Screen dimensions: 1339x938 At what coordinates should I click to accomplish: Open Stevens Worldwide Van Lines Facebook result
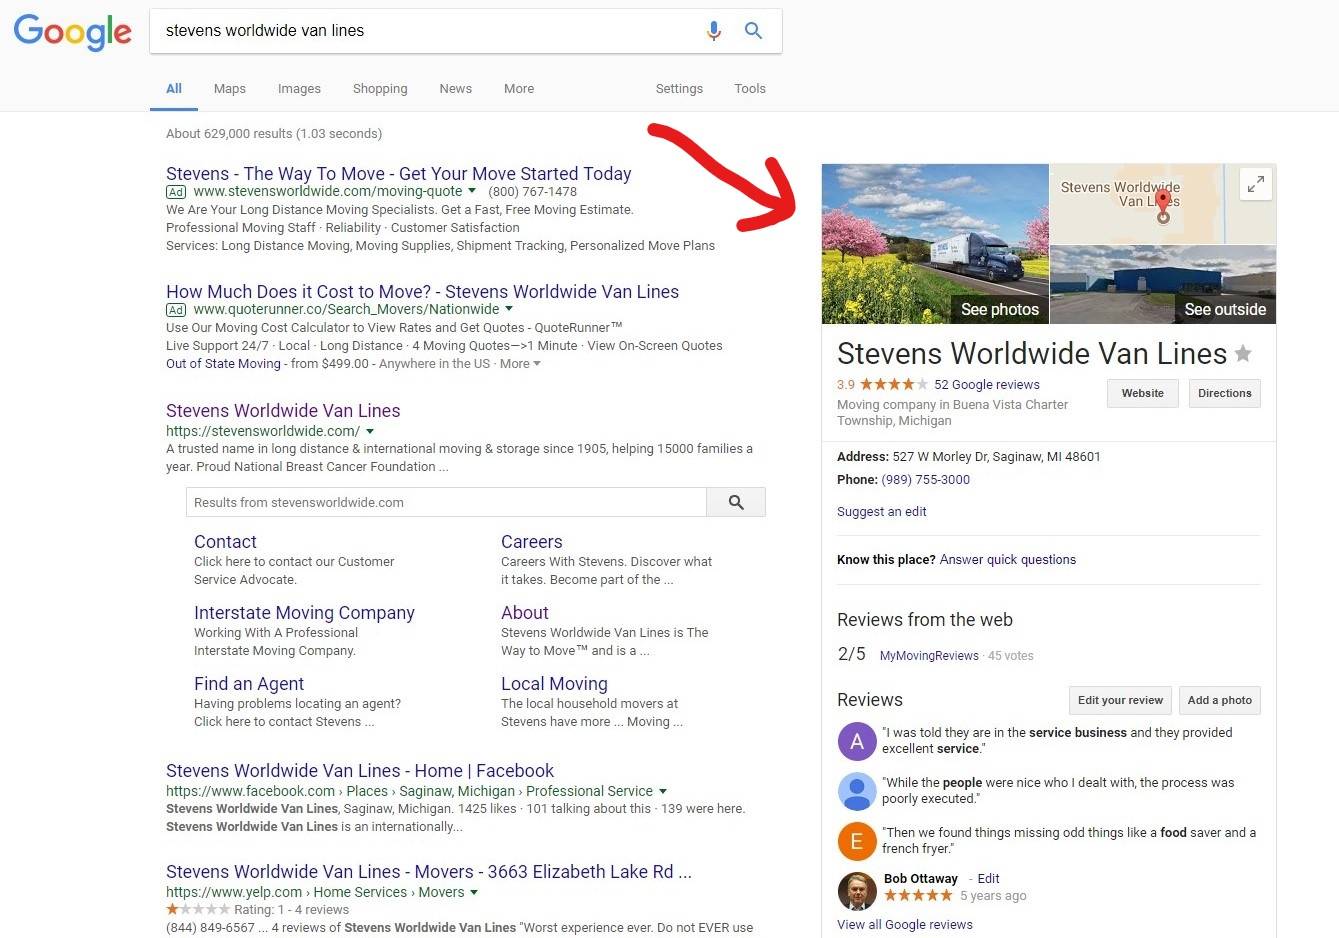(360, 771)
